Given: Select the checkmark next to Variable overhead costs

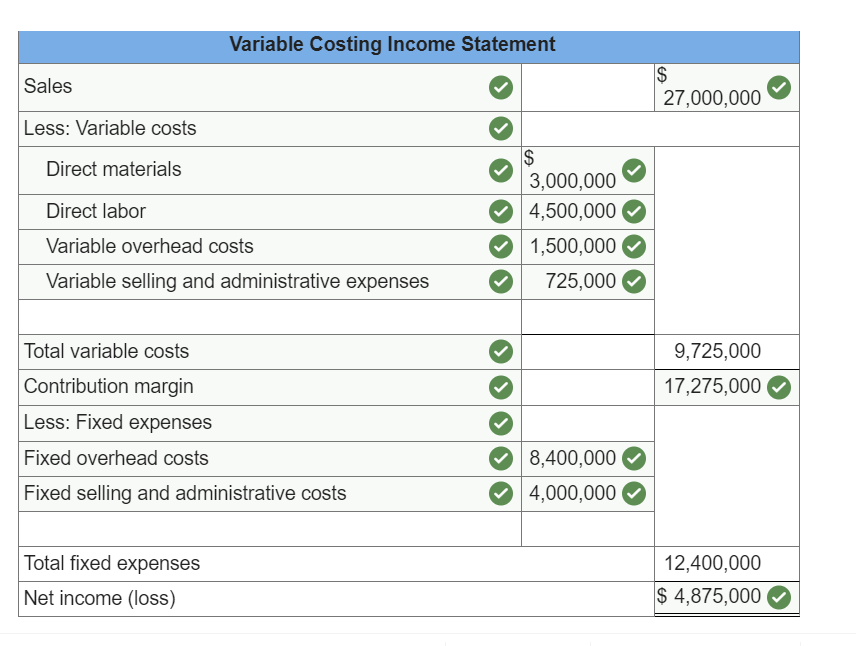Looking at the screenshot, I should pyautogui.click(x=501, y=246).
